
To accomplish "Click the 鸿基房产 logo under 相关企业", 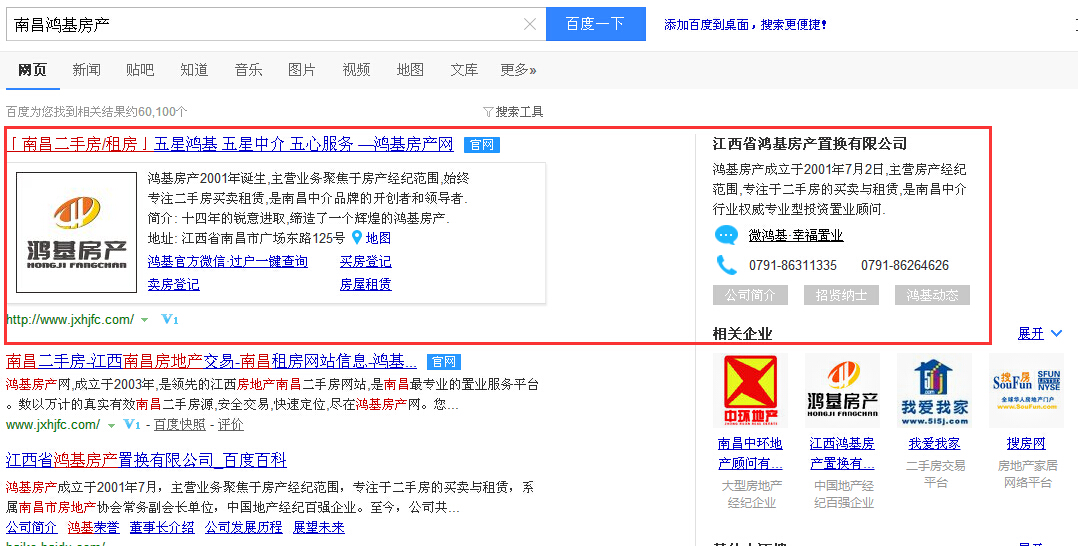I will (x=842, y=390).
